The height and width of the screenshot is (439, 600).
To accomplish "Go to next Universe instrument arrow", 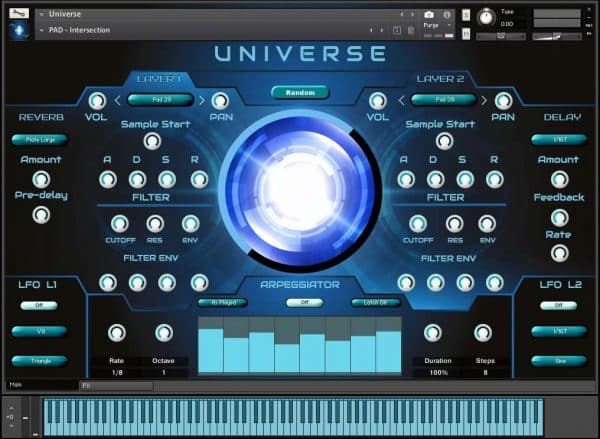I will click(x=412, y=14).
